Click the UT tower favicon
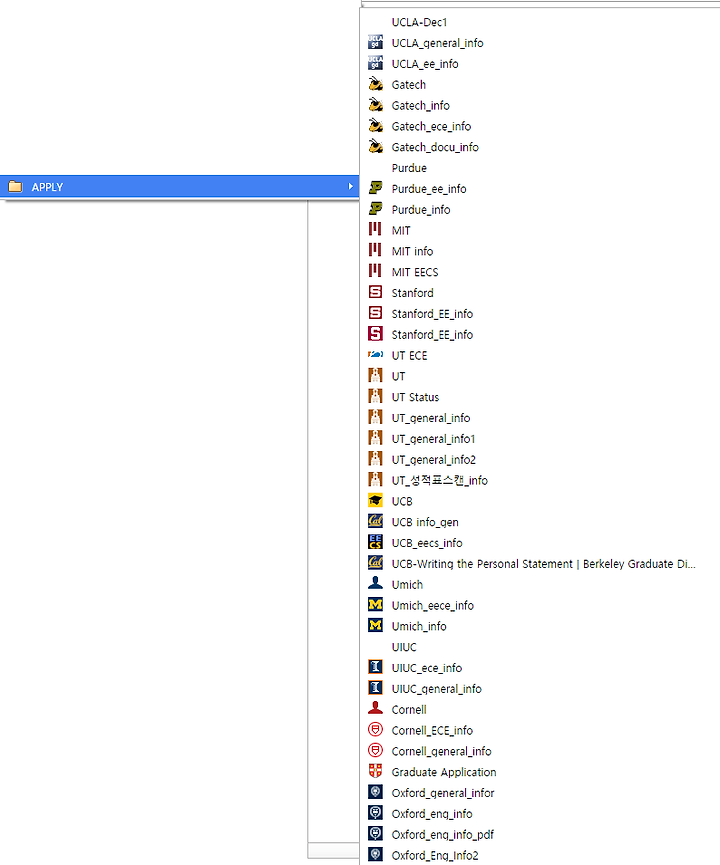720x865 pixels. coord(375,376)
